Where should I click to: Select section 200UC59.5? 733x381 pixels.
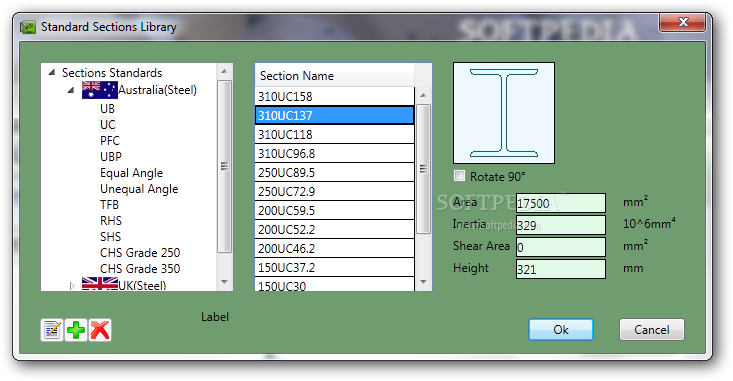(335, 210)
